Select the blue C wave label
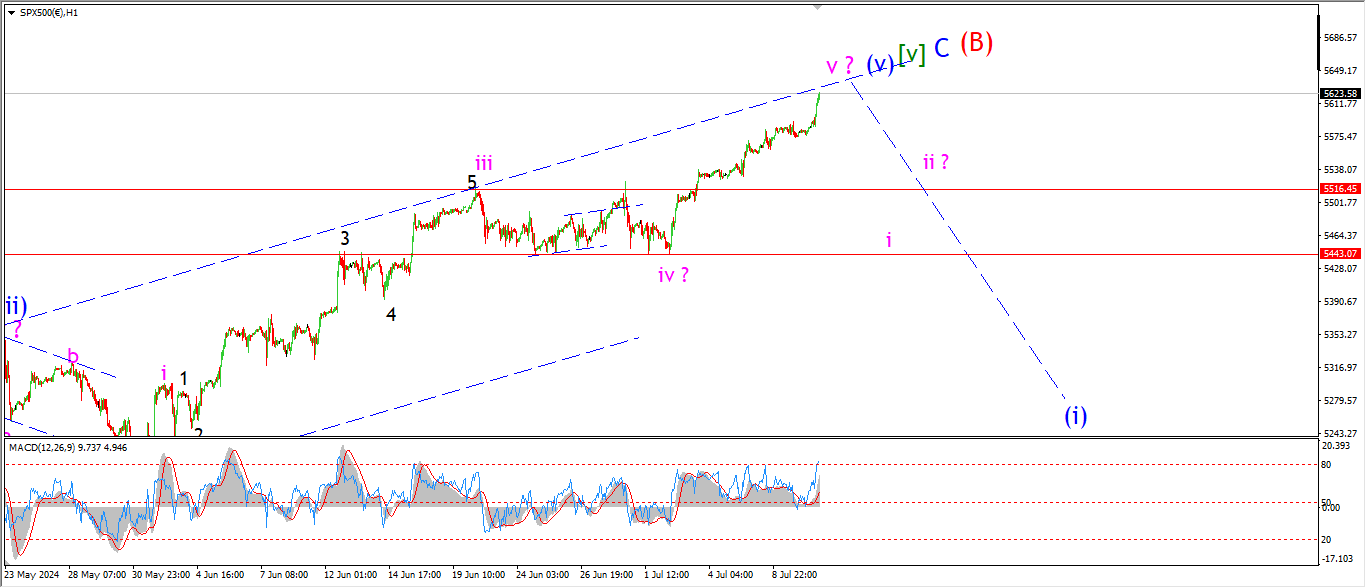 (x=941, y=47)
